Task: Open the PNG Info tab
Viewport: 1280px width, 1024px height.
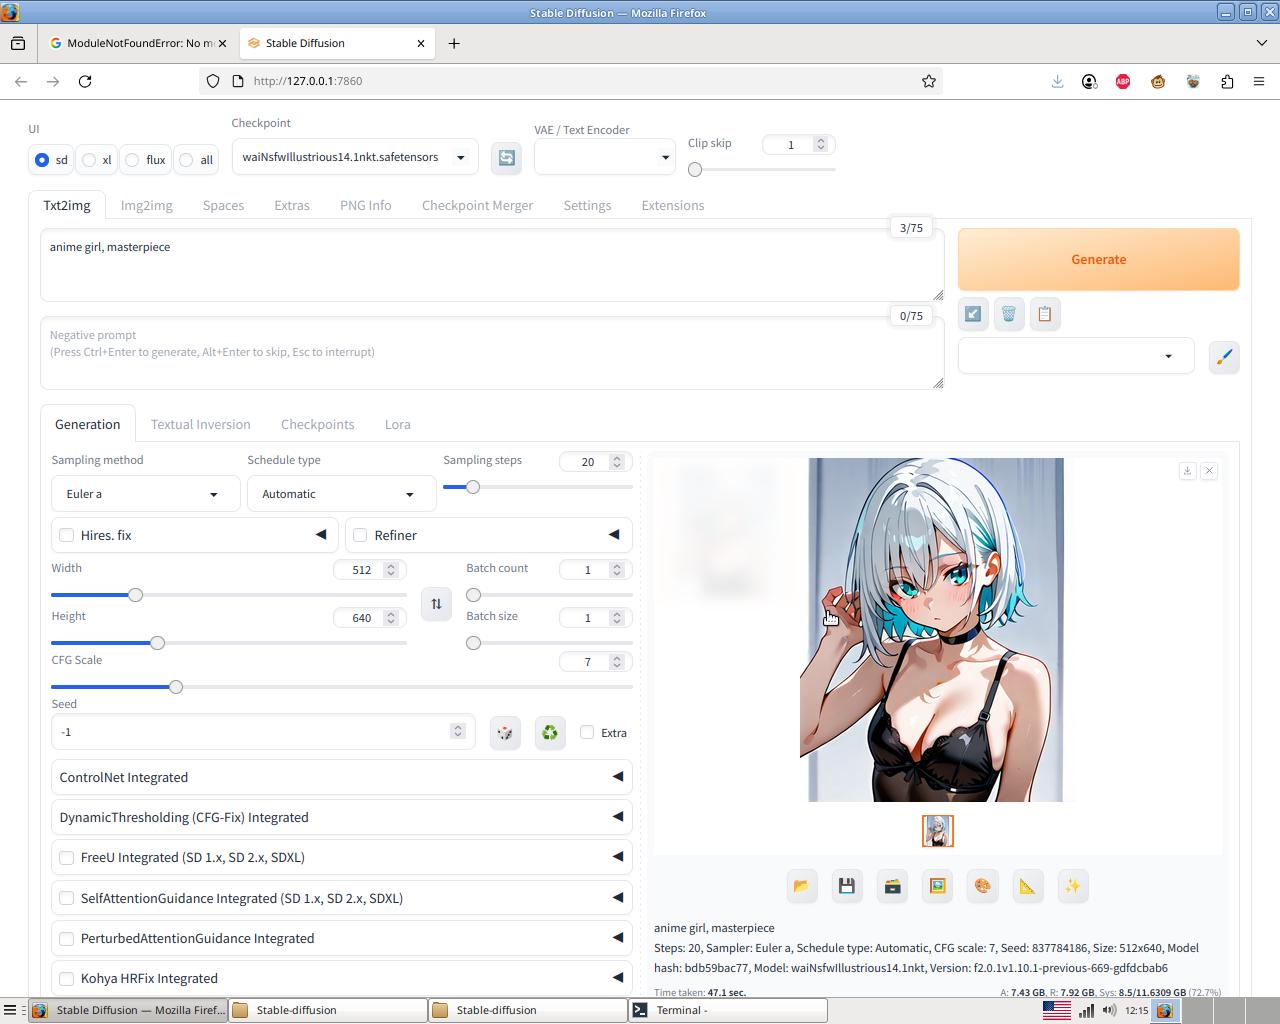Action: click(x=365, y=206)
